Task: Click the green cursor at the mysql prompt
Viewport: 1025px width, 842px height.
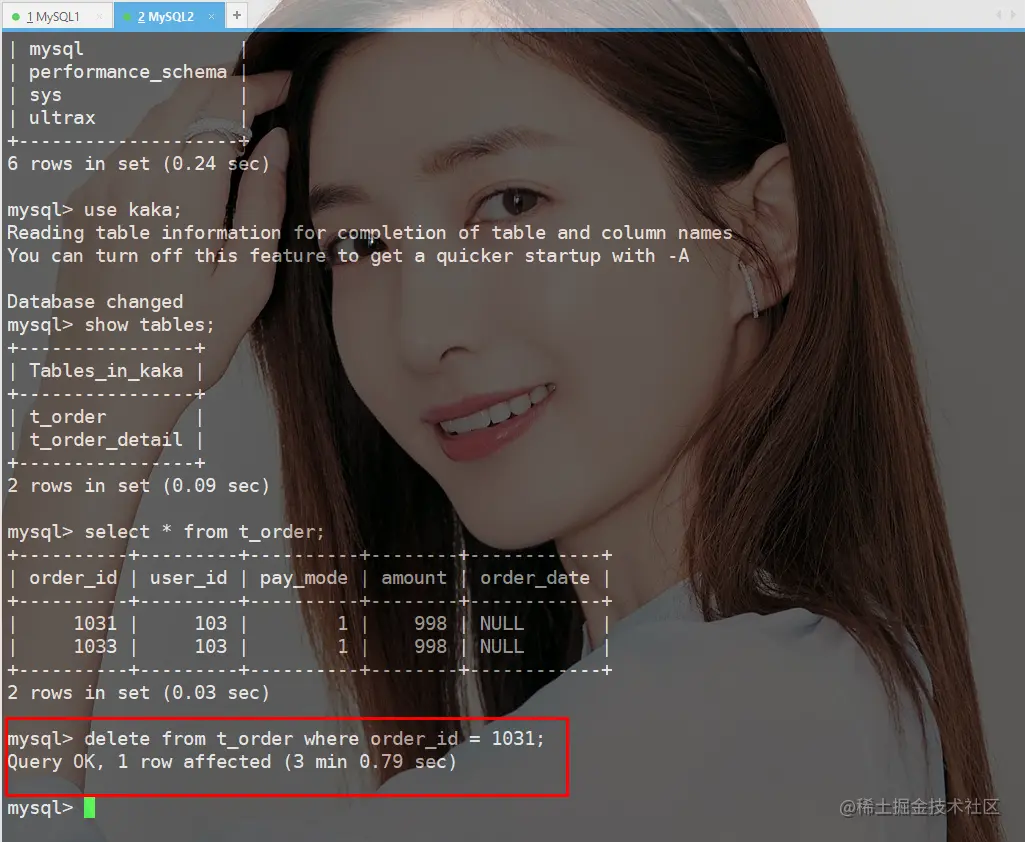Action: (90, 807)
